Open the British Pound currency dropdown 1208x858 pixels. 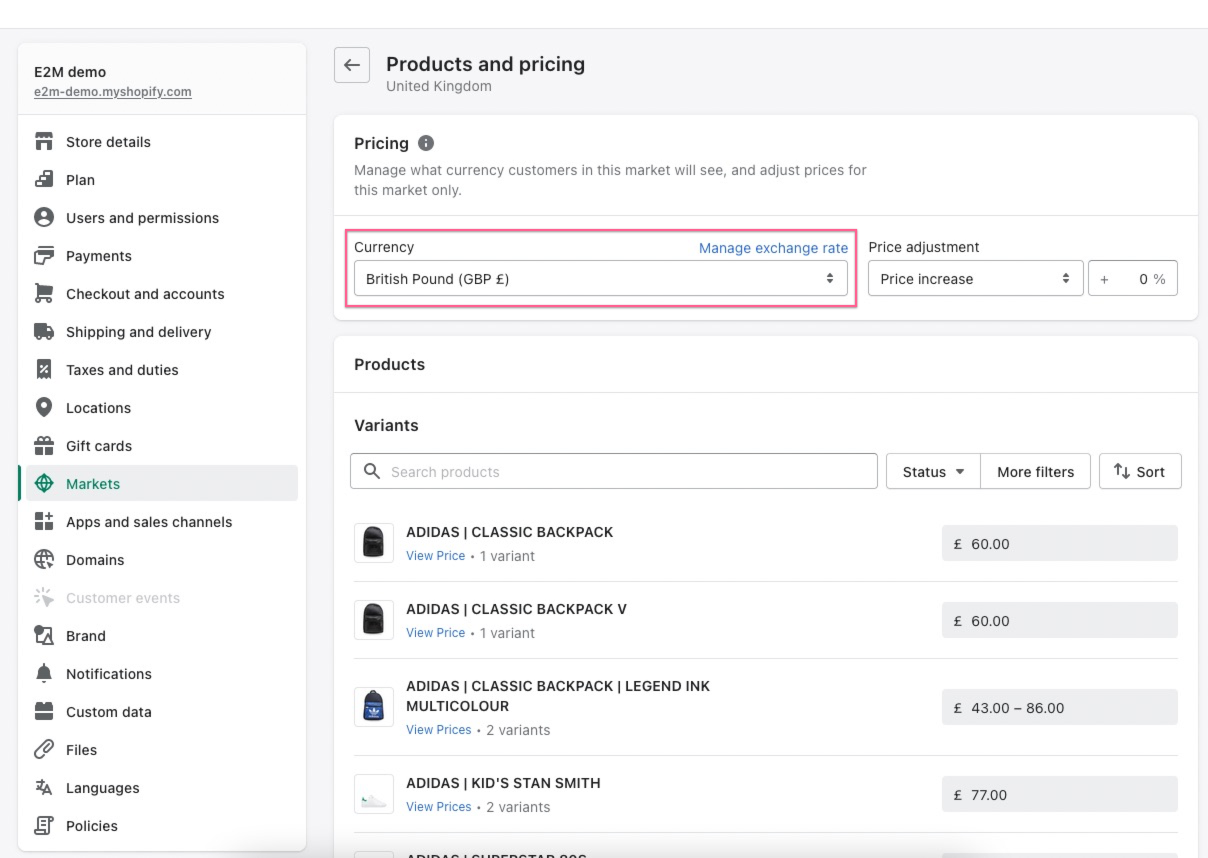pos(600,278)
